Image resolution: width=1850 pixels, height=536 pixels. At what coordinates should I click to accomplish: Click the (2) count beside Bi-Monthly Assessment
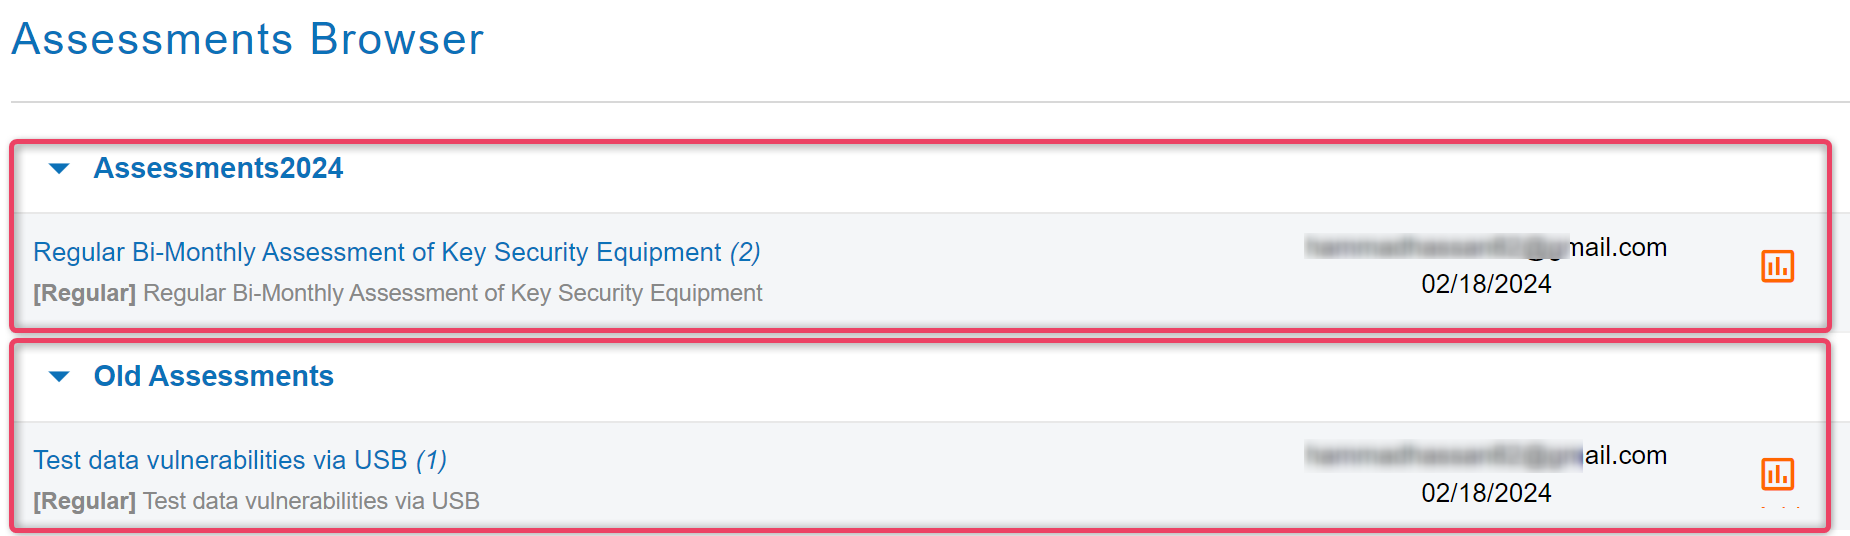coord(745,252)
